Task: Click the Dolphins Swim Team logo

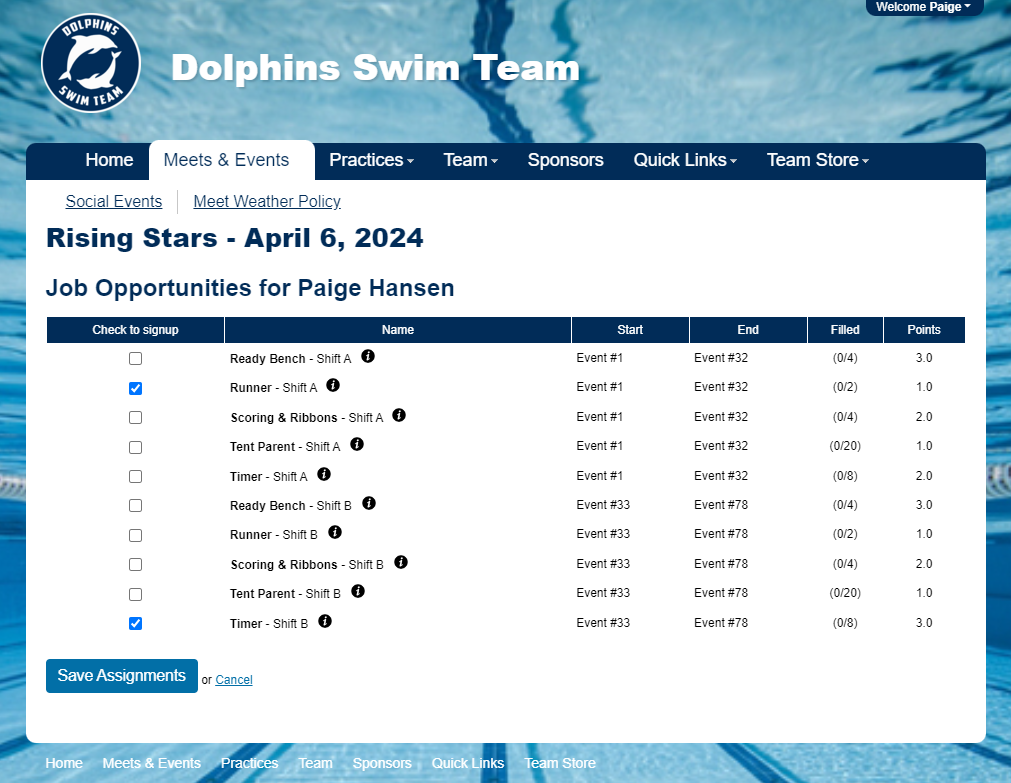Action: tap(91, 63)
